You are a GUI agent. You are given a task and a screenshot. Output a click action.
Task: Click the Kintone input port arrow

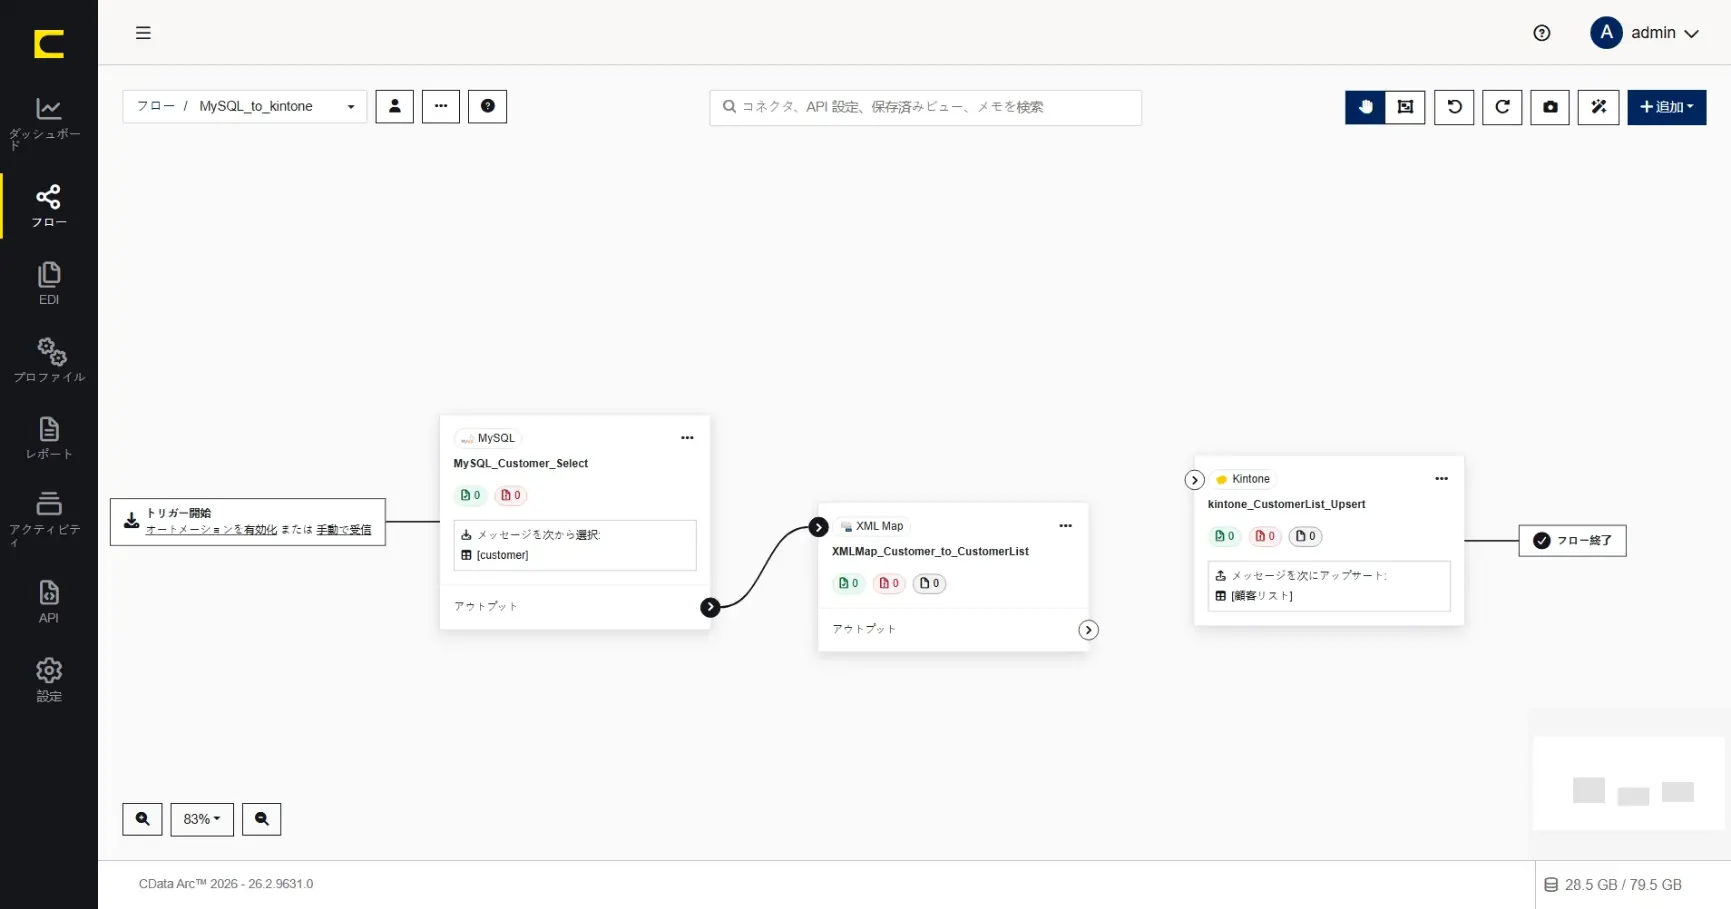(1194, 480)
